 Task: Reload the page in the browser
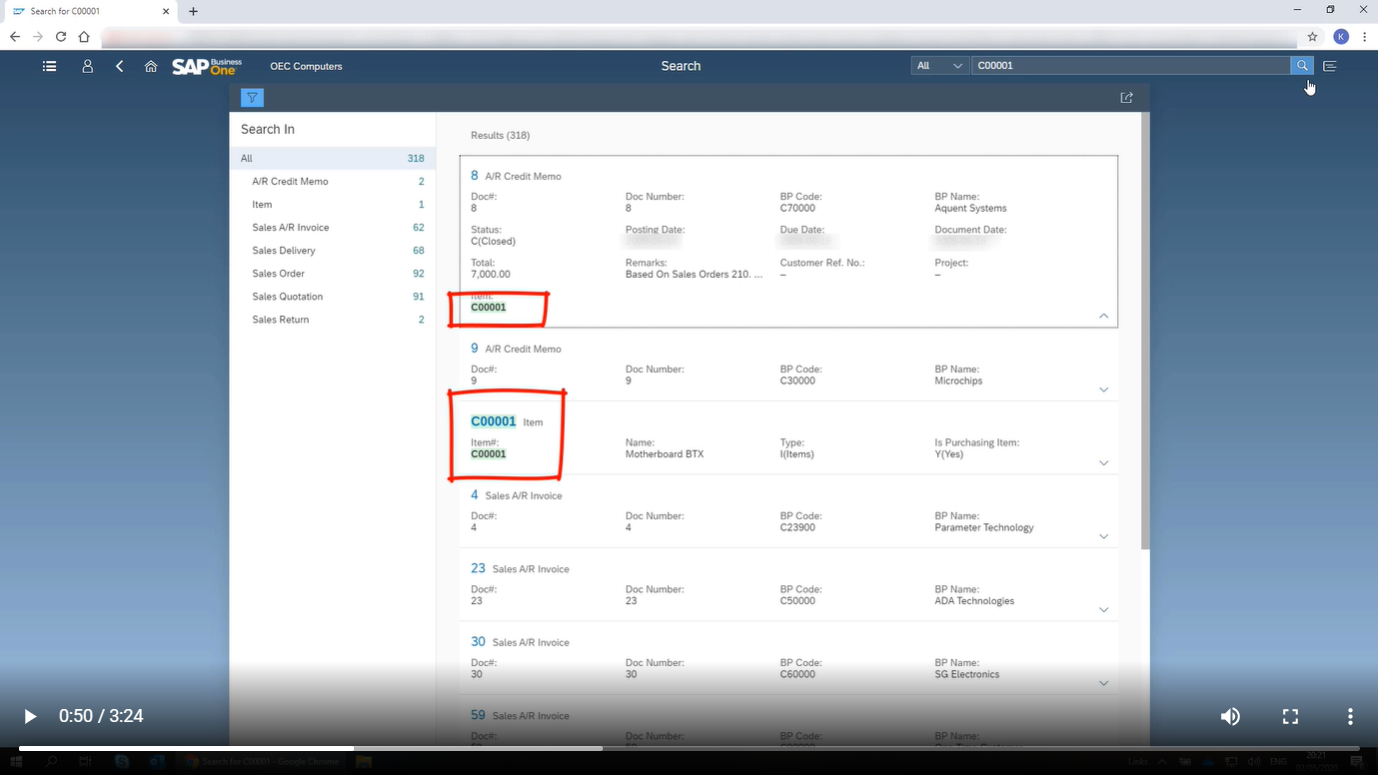[x=61, y=37]
